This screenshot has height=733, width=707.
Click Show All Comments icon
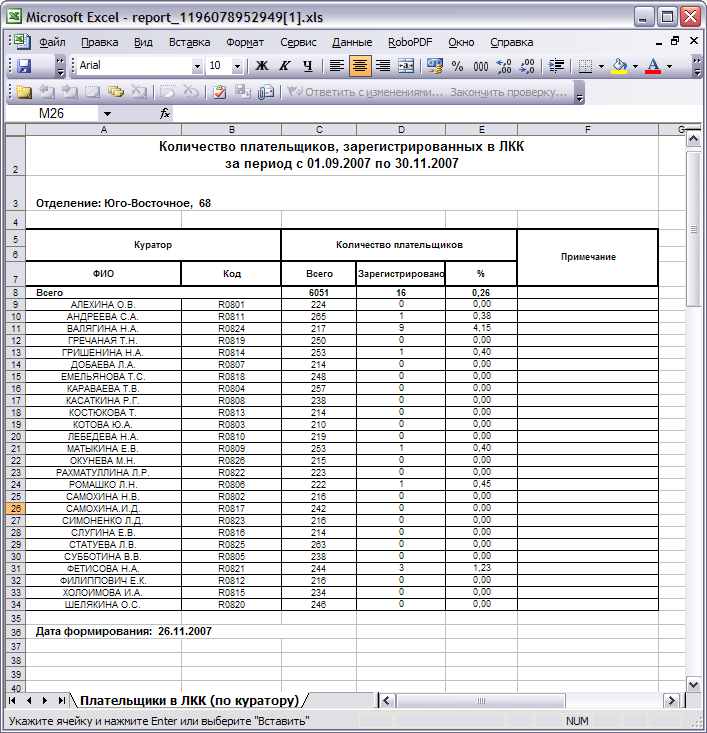point(115,92)
